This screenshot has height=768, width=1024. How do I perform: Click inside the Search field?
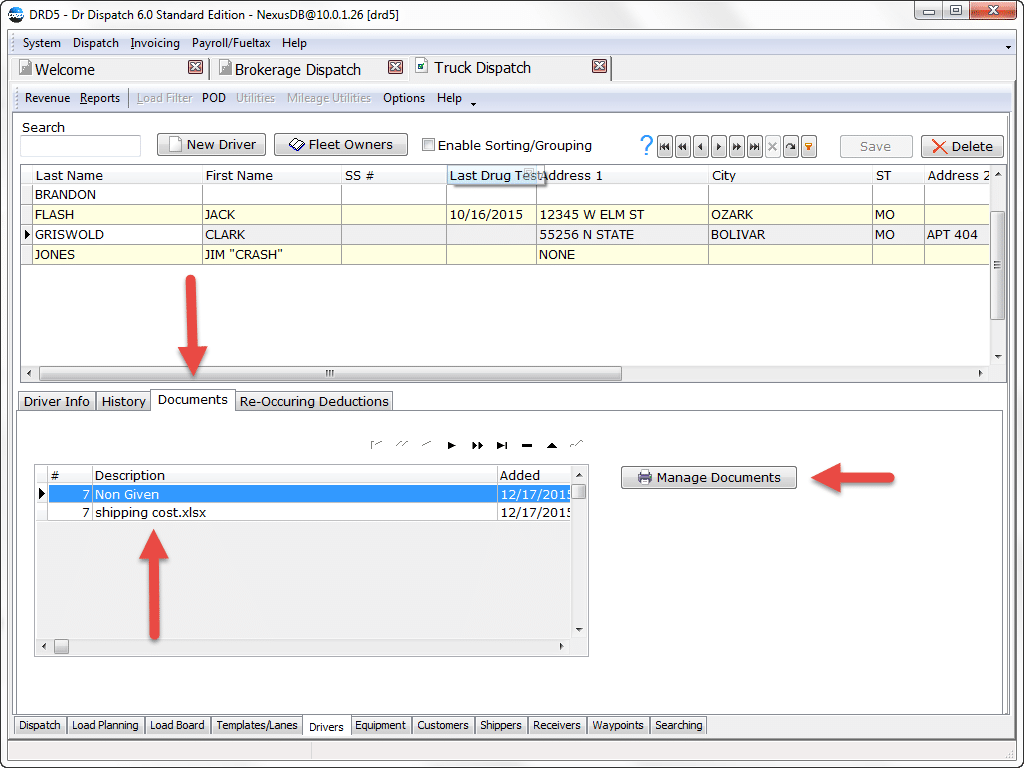pyautogui.click(x=79, y=146)
